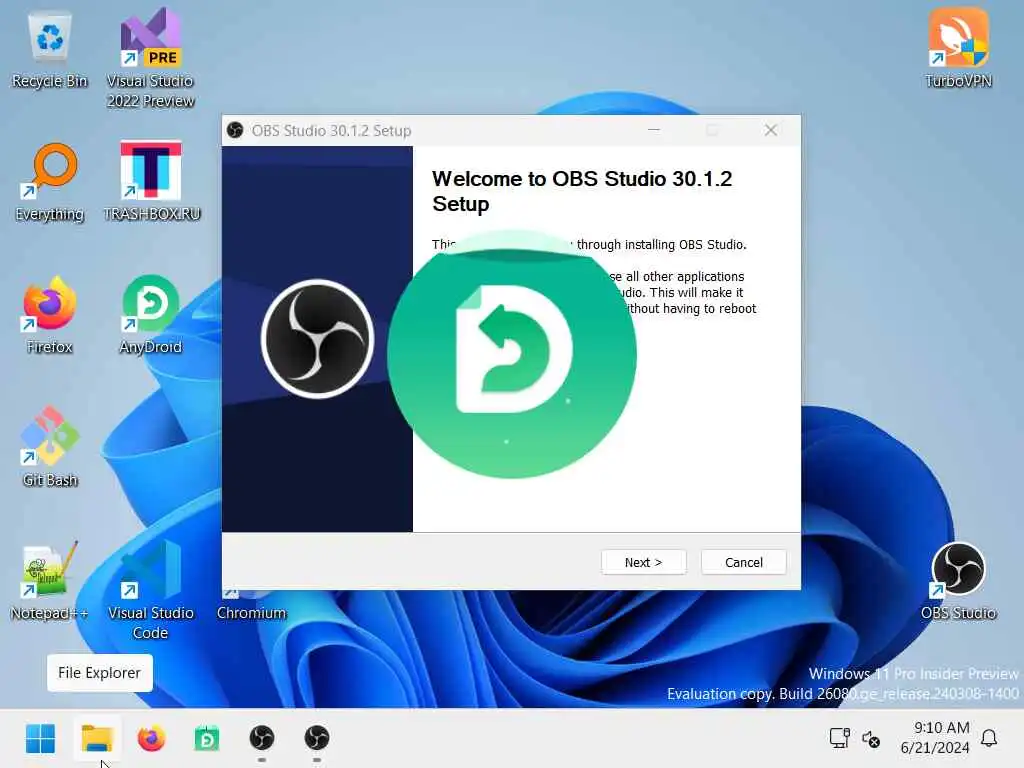Click the OBS logo in setup title bar
This screenshot has height=768, width=1024.
pyautogui.click(x=235, y=131)
